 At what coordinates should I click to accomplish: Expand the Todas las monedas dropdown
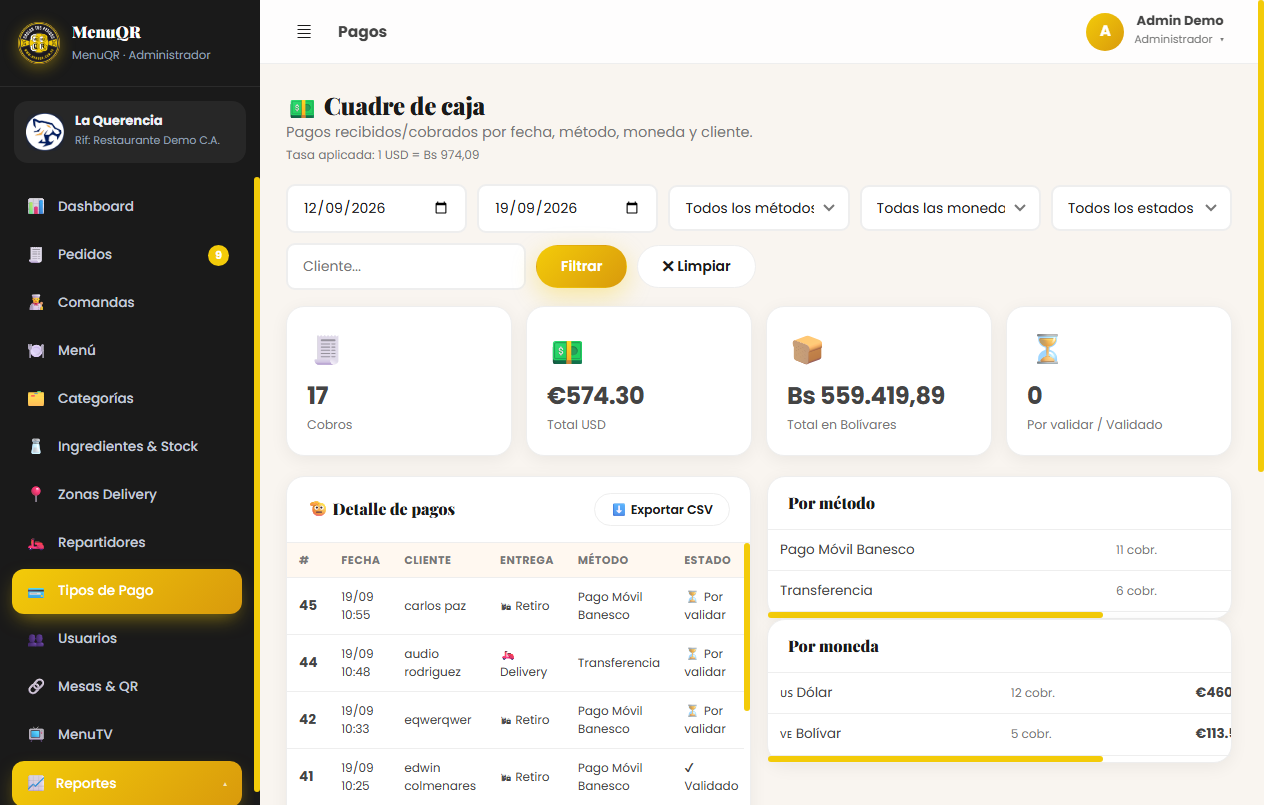point(950,208)
